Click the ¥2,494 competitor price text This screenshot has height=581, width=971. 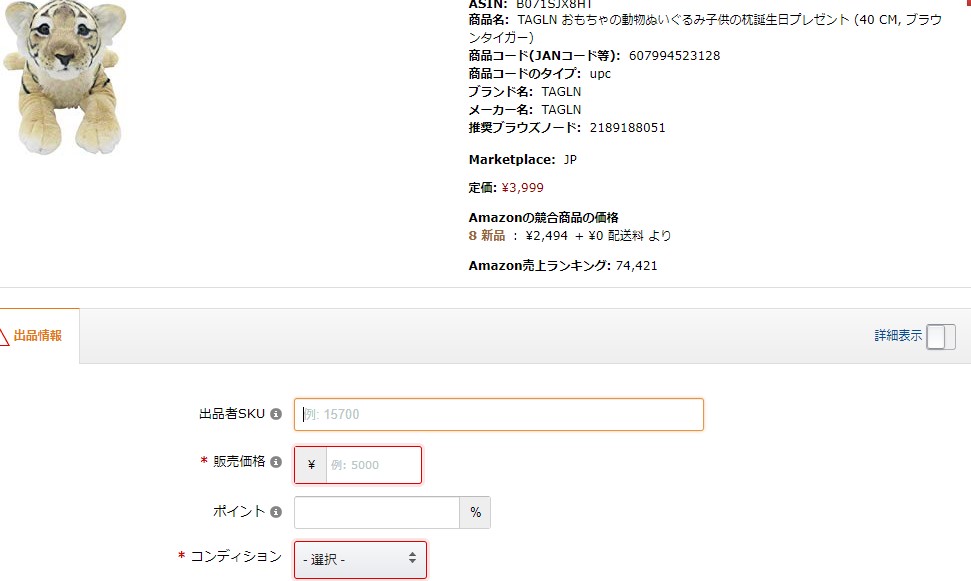pos(546,235)
